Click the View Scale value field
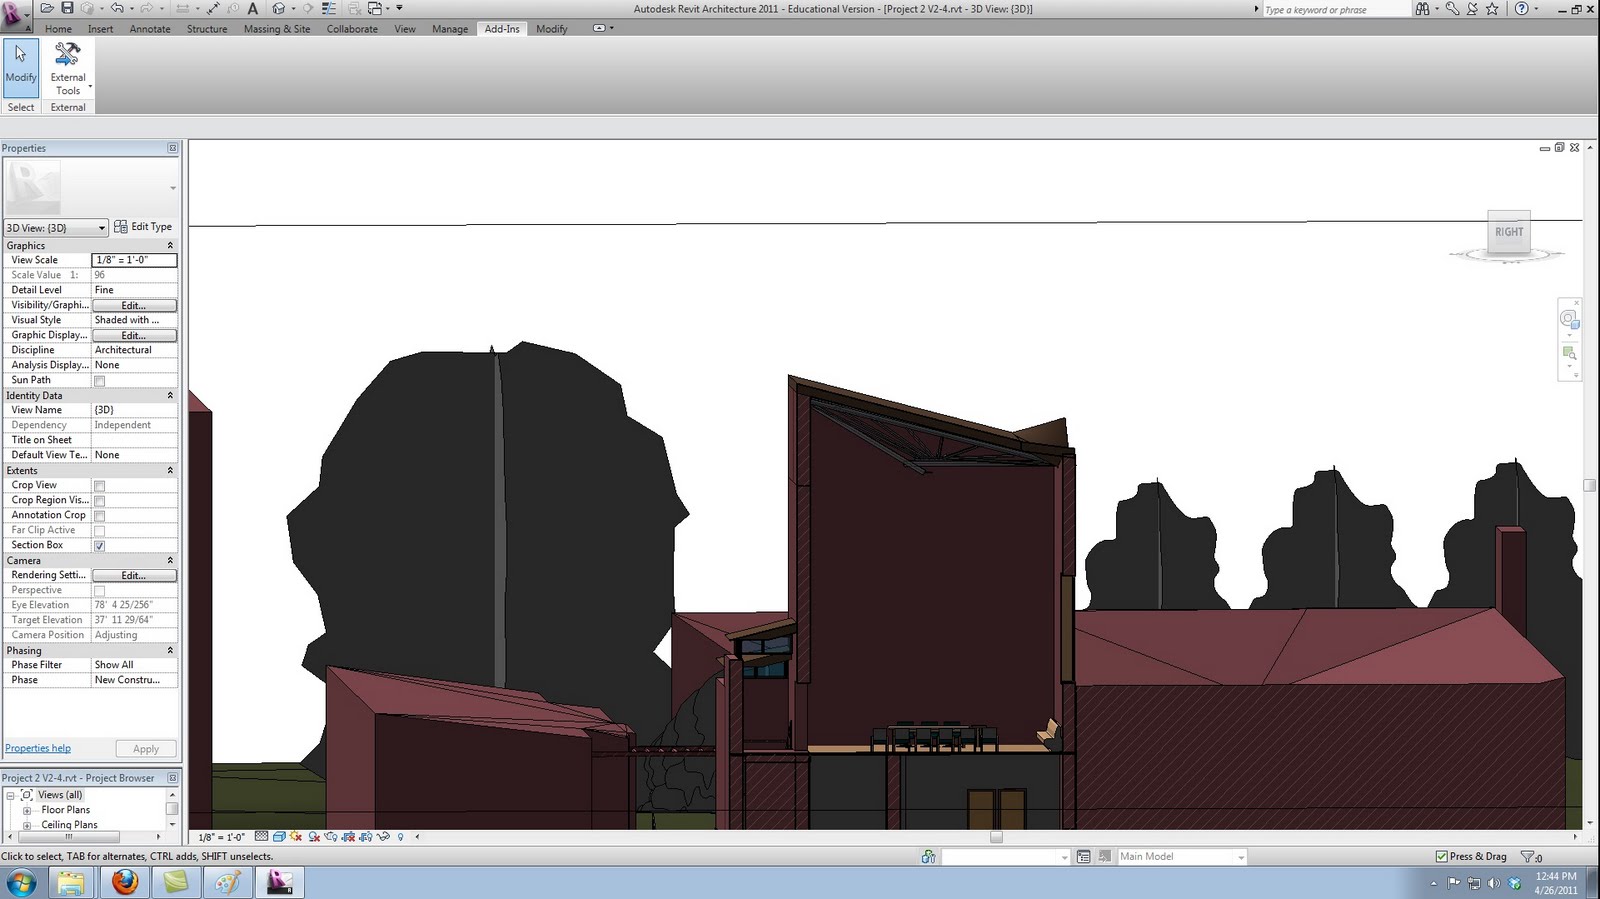1600x899 pixels. click(134, 260)
